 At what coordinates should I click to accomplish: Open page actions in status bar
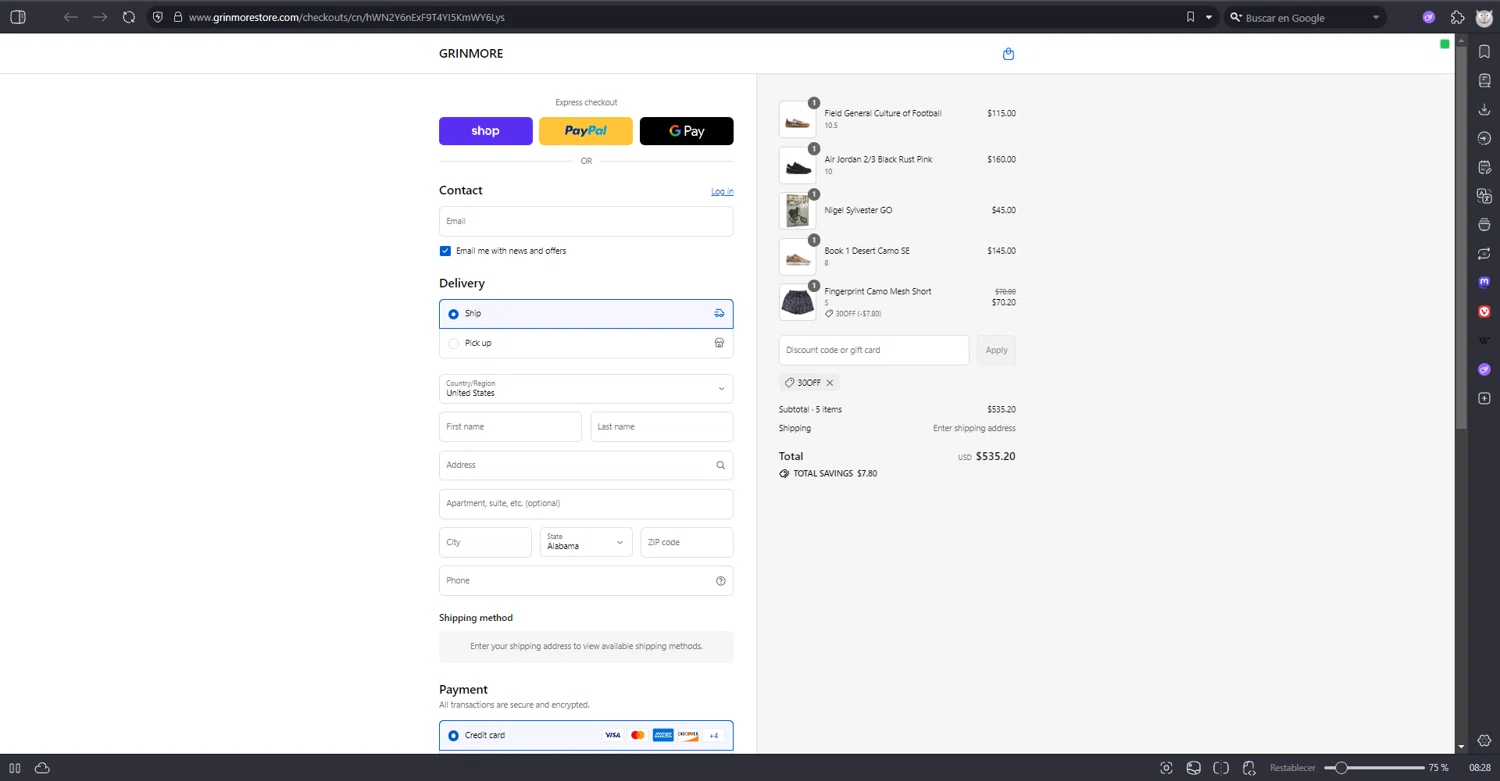pyautogui.click(x=1249, y=768)
